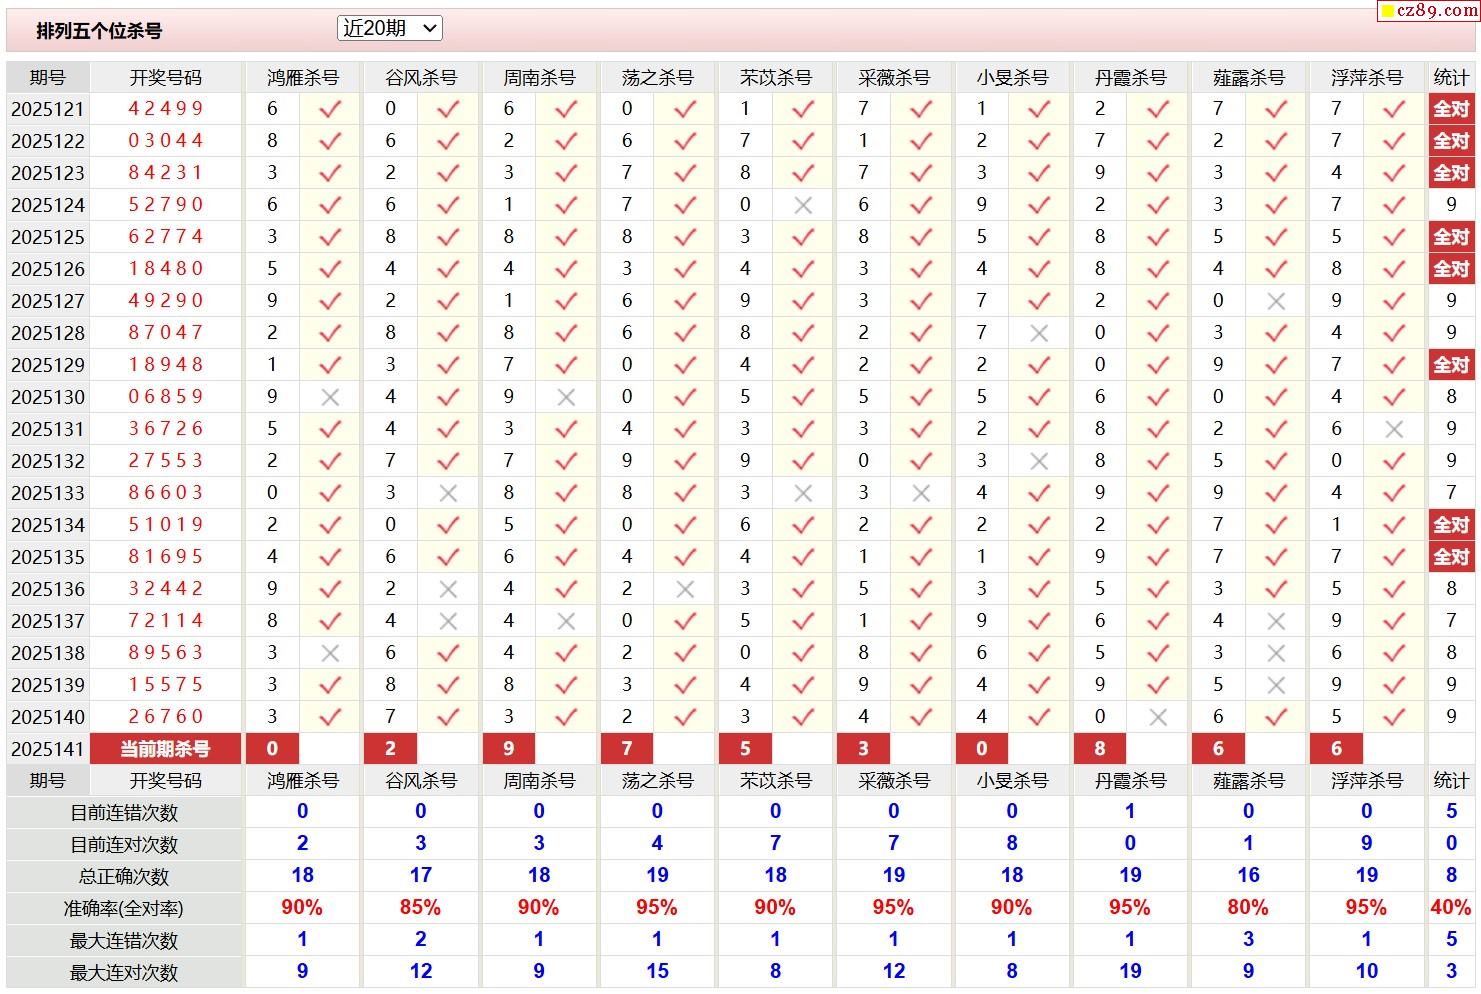Click the check mark for 鸿雁杀号 in row 2025121
1481x994 pixels.
pyautogui.click(x=330, y=109)
